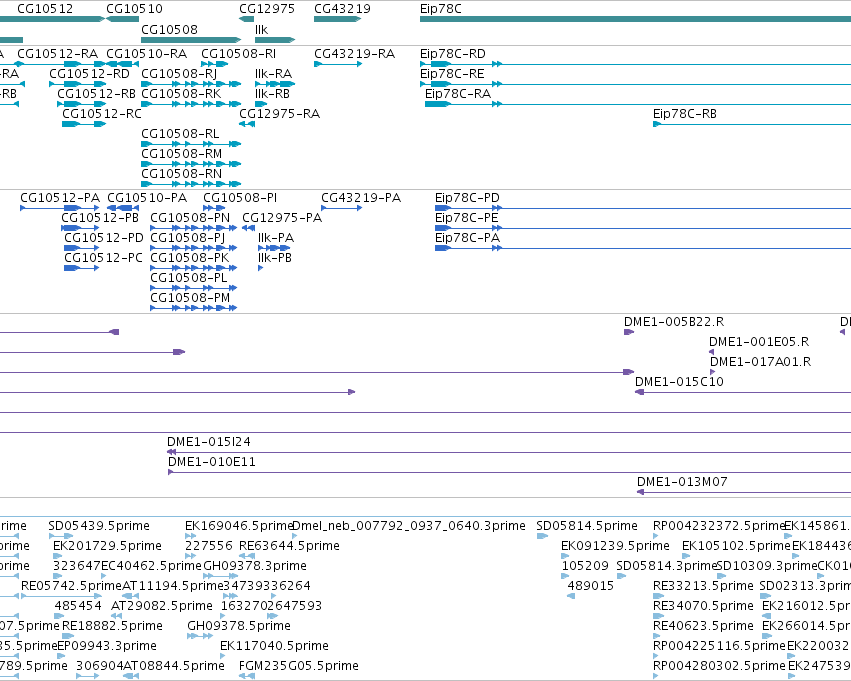This screenshot has width=851, height=681.
Task: Open transcript CG10512-RA label
Action: coord(58,54)
